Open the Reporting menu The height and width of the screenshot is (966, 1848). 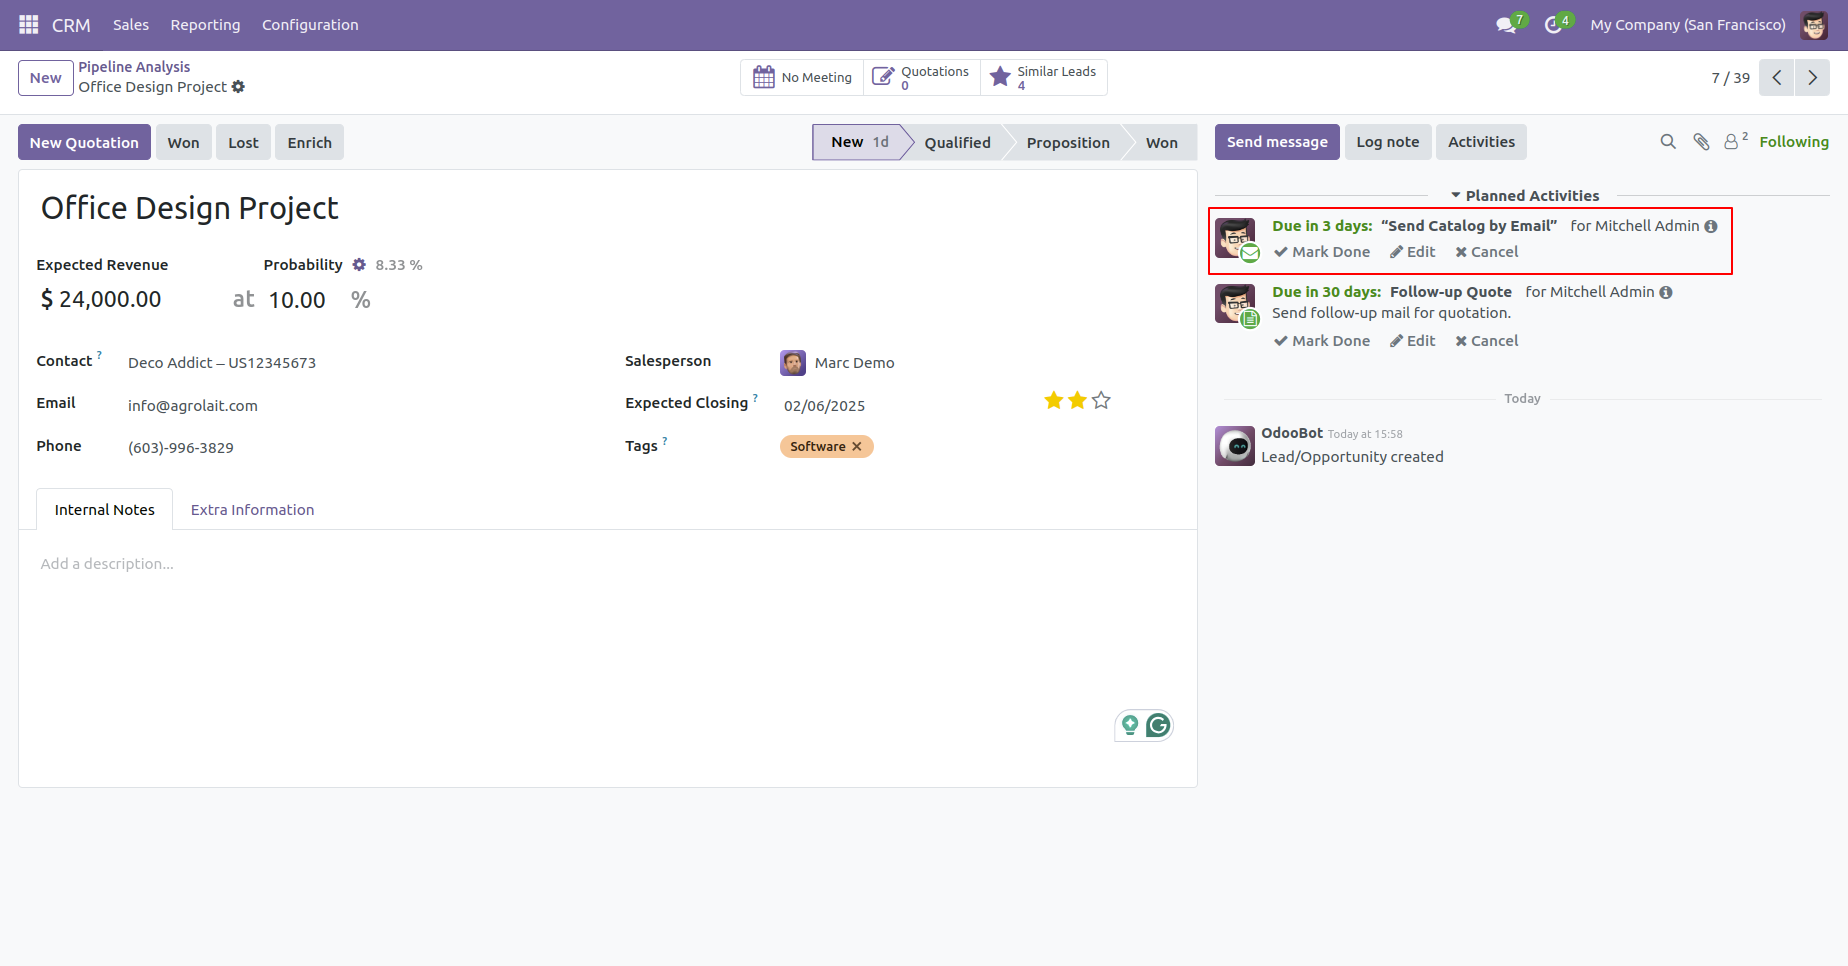point(205,25)
